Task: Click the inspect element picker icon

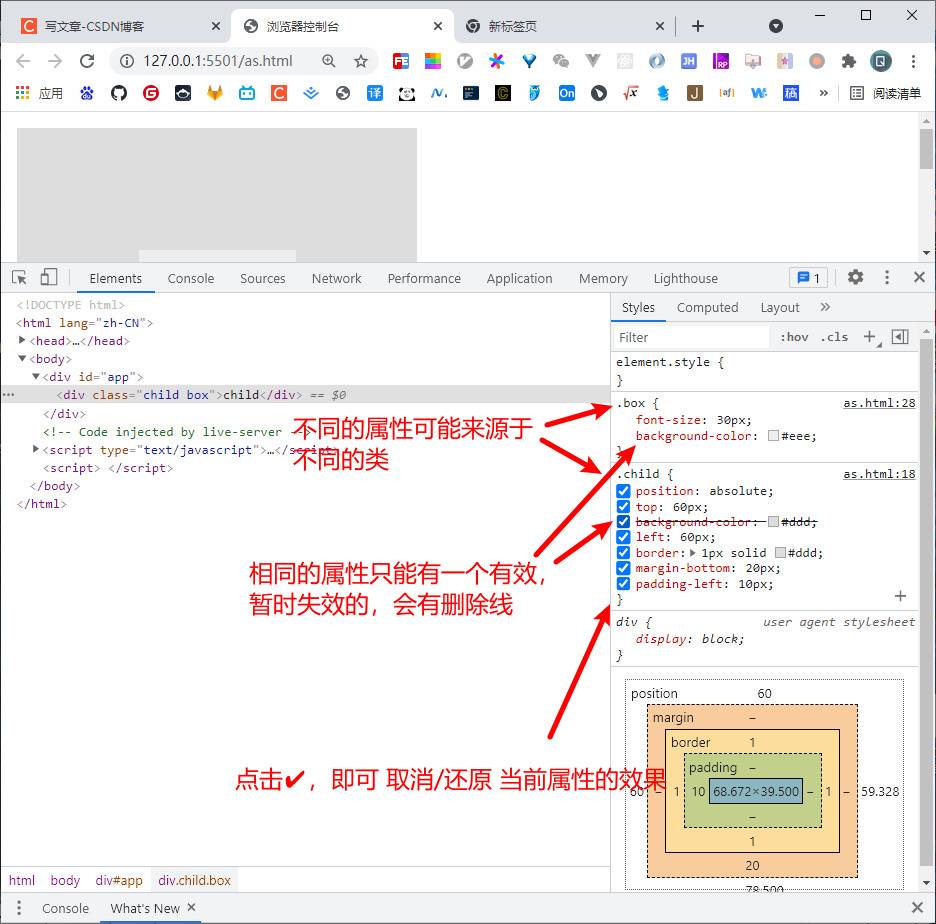Action: click(19, 278)
